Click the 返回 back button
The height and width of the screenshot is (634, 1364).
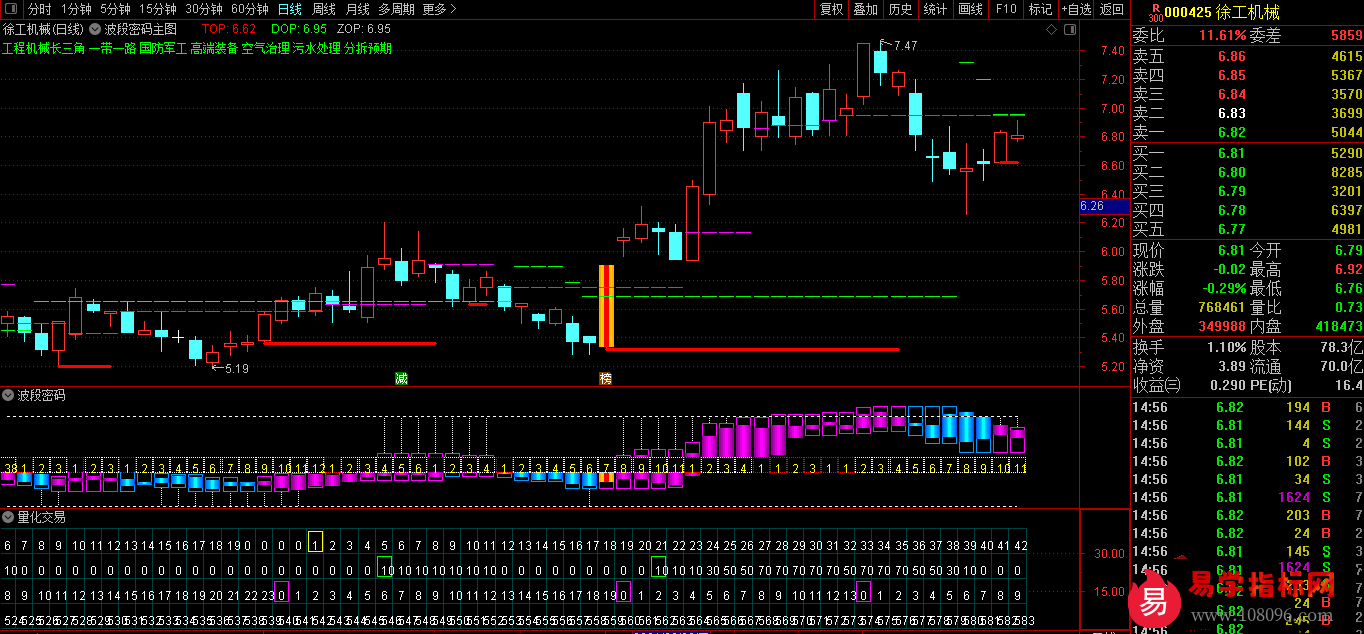point(1112,9)
